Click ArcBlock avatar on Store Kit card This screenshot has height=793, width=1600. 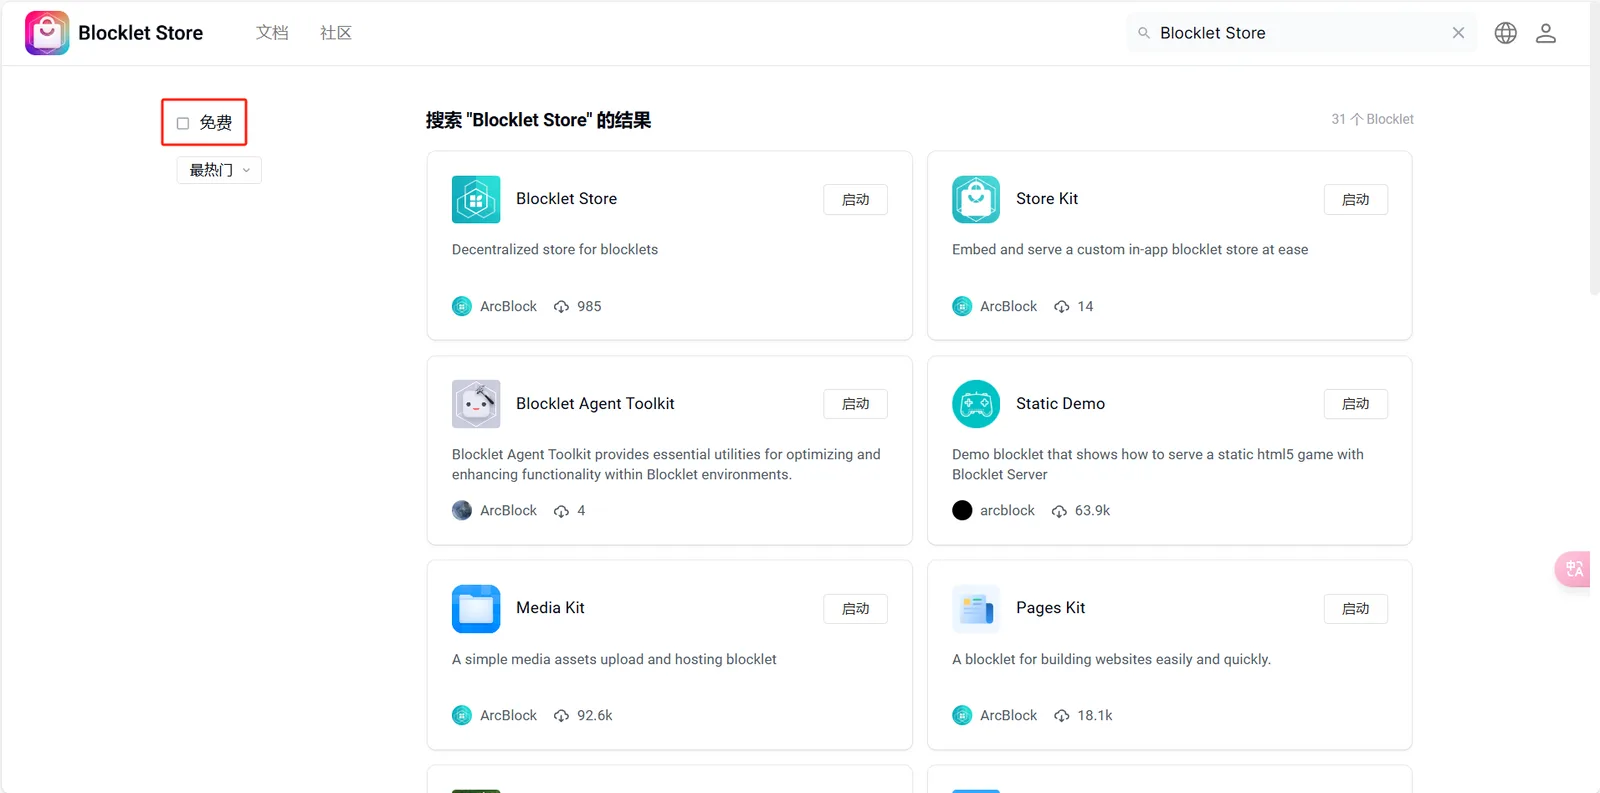coord(962,306)
